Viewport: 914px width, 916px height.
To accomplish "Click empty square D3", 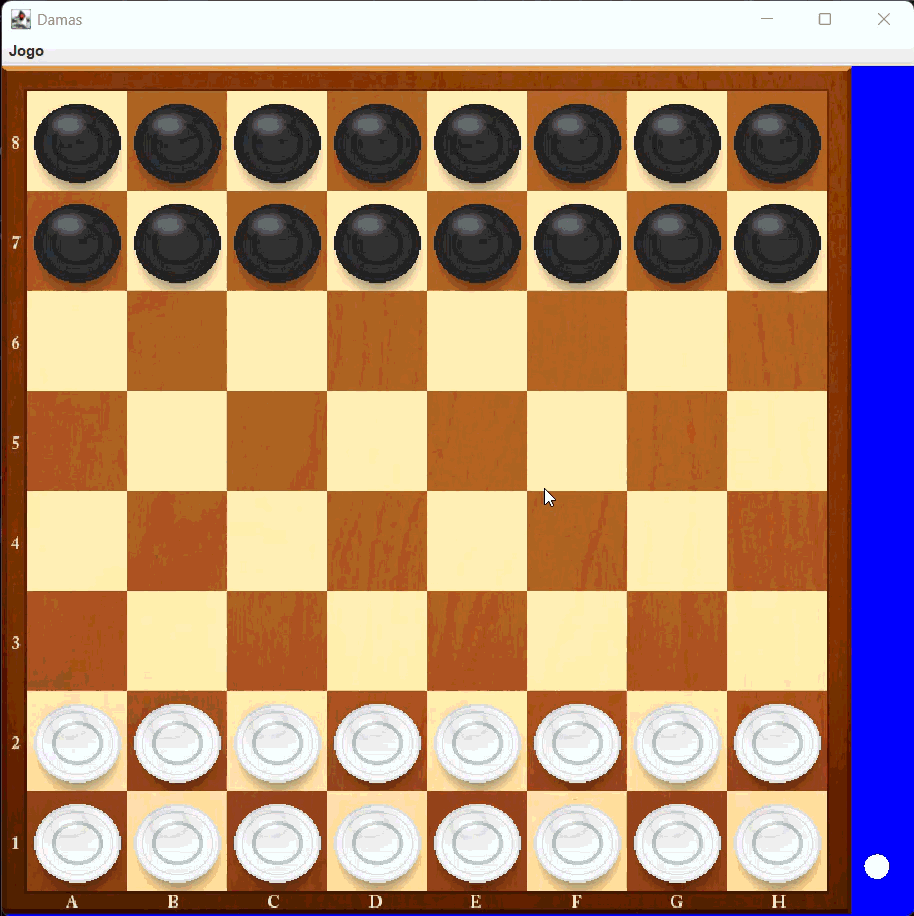I will click(x=377, y=641).
